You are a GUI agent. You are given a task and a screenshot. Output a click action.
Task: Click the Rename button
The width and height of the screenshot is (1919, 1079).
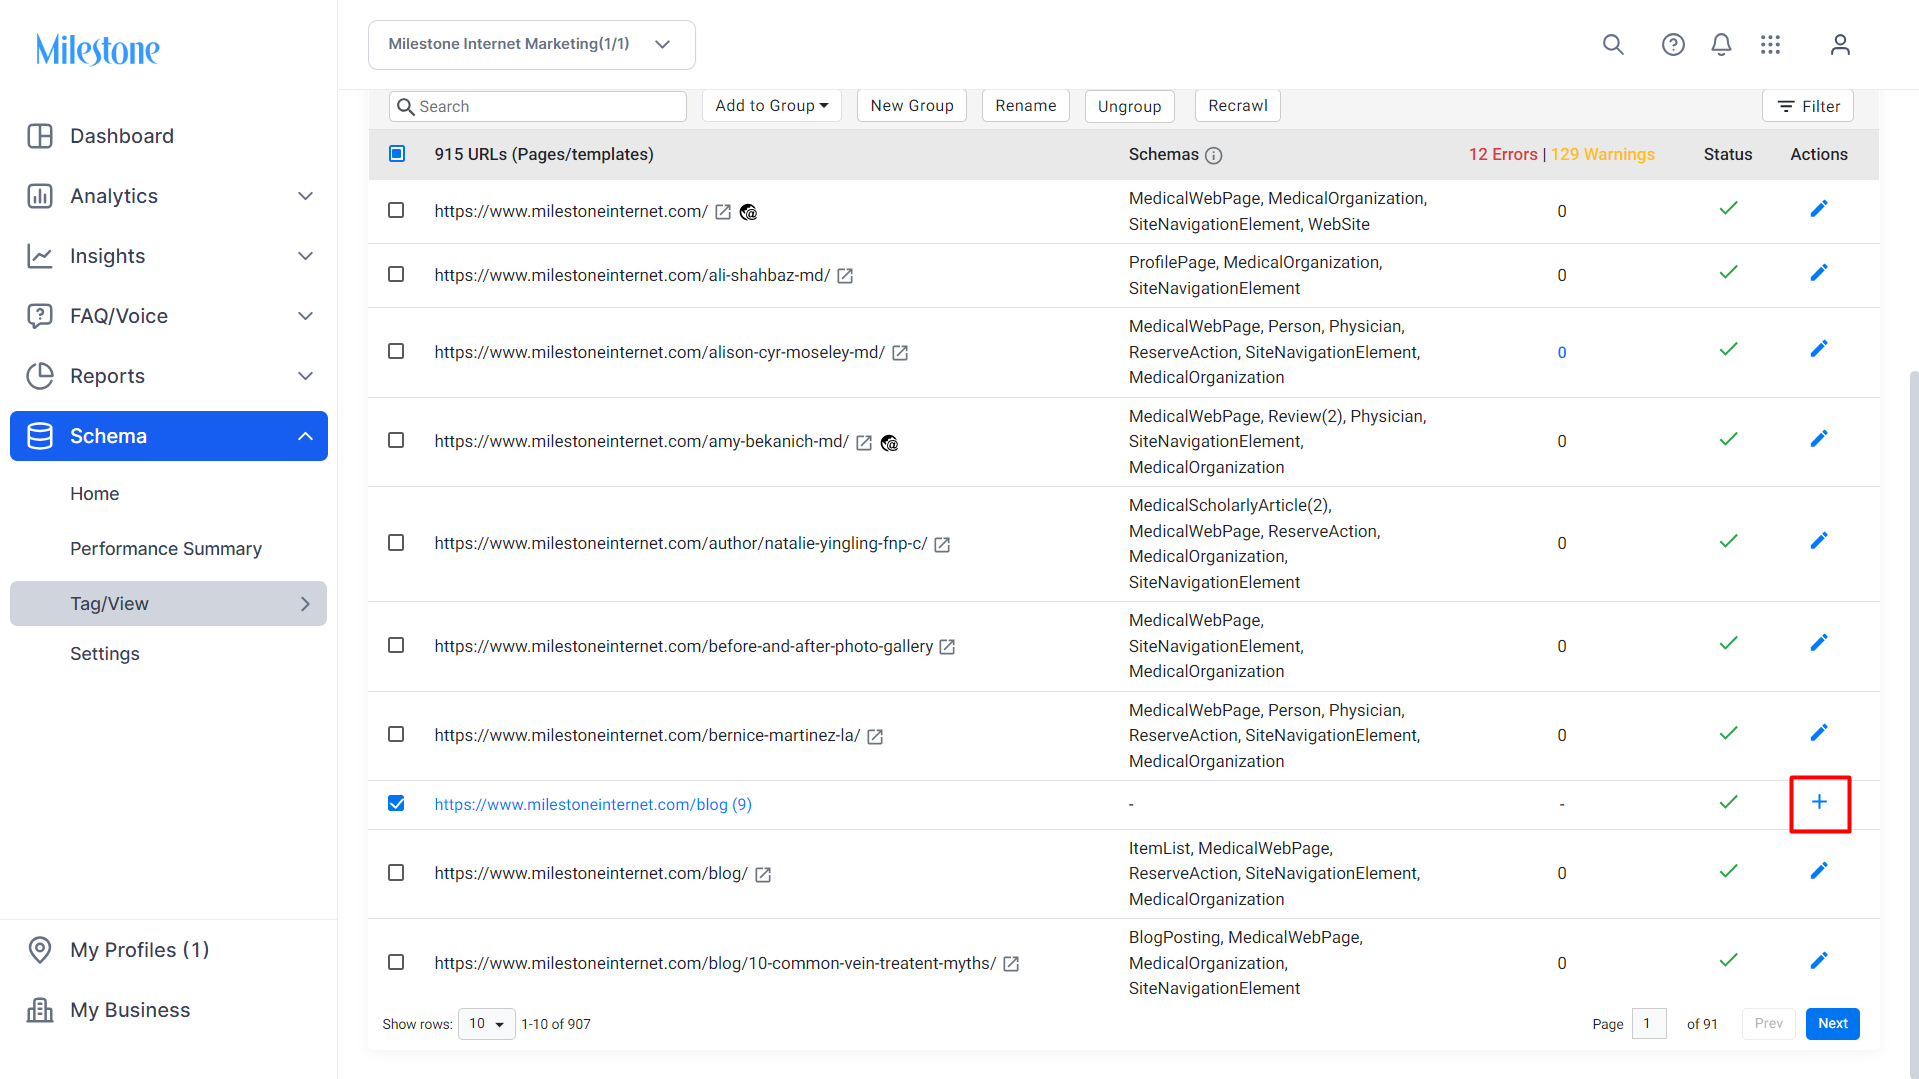1026,106
